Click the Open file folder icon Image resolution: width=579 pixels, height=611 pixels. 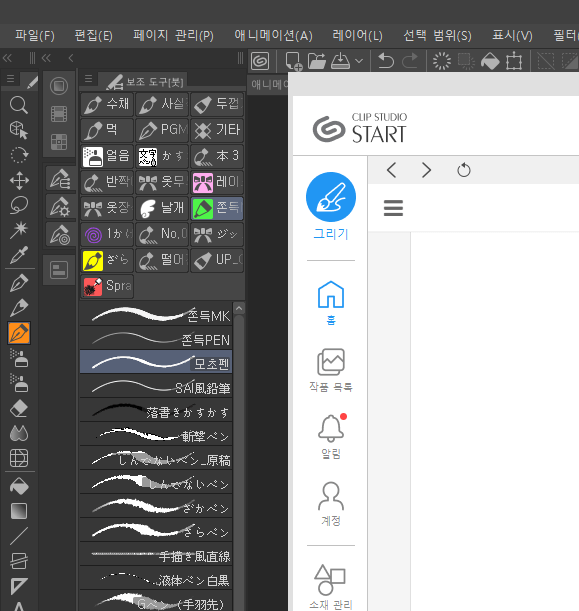point(316,61)
